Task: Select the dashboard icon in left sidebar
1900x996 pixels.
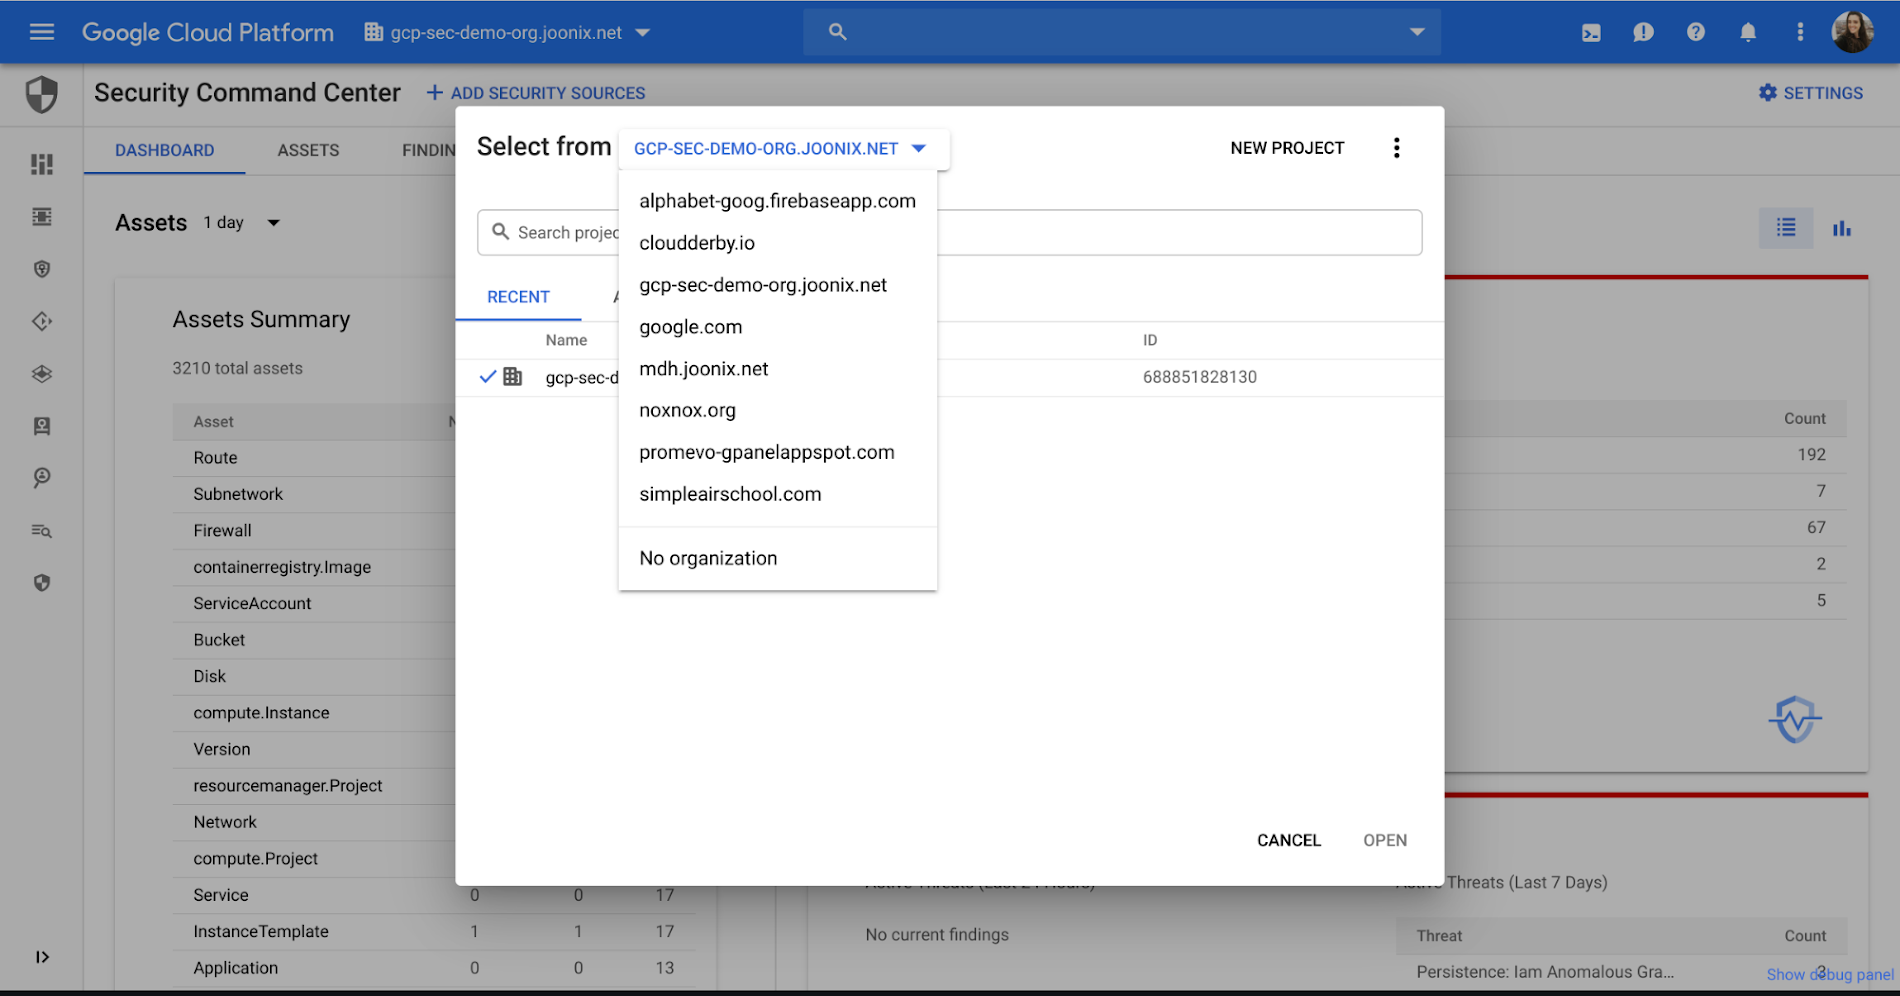Action: [42, 164]
